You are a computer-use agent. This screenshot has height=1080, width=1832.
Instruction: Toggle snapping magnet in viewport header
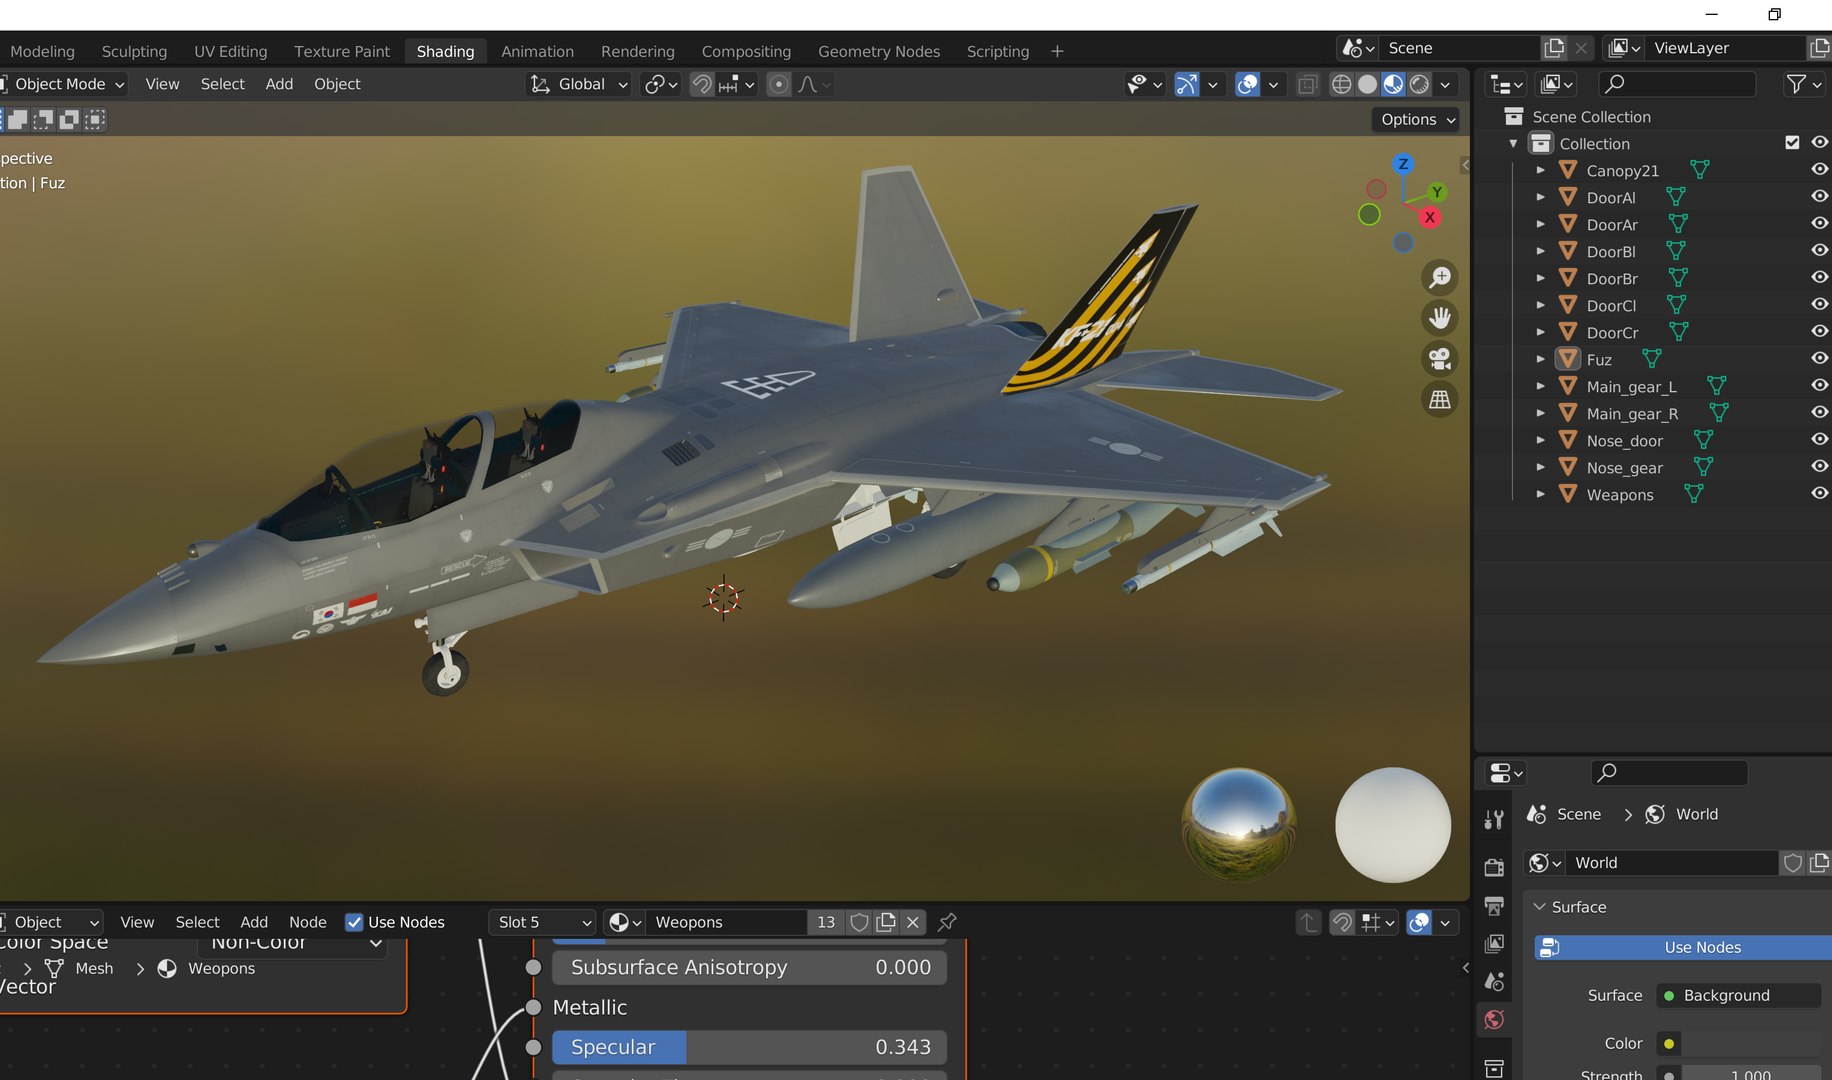click(x=702, y=85)
